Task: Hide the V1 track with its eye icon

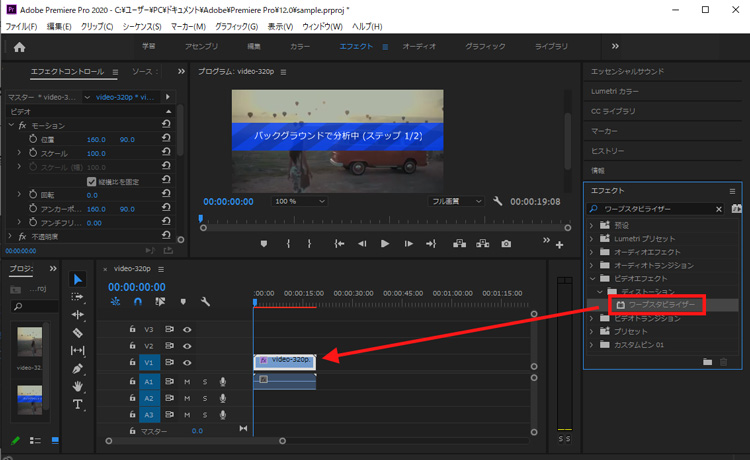Action: point(187,363)
